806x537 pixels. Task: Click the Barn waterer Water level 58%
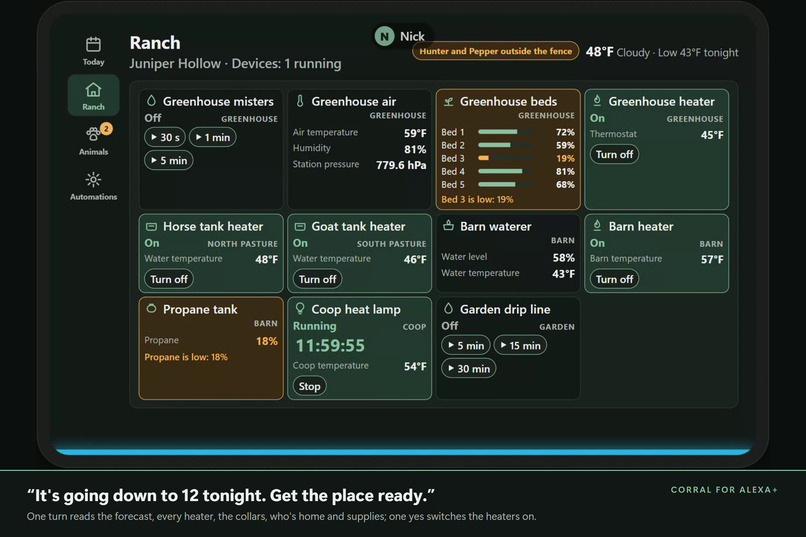(x=508, y=257)
